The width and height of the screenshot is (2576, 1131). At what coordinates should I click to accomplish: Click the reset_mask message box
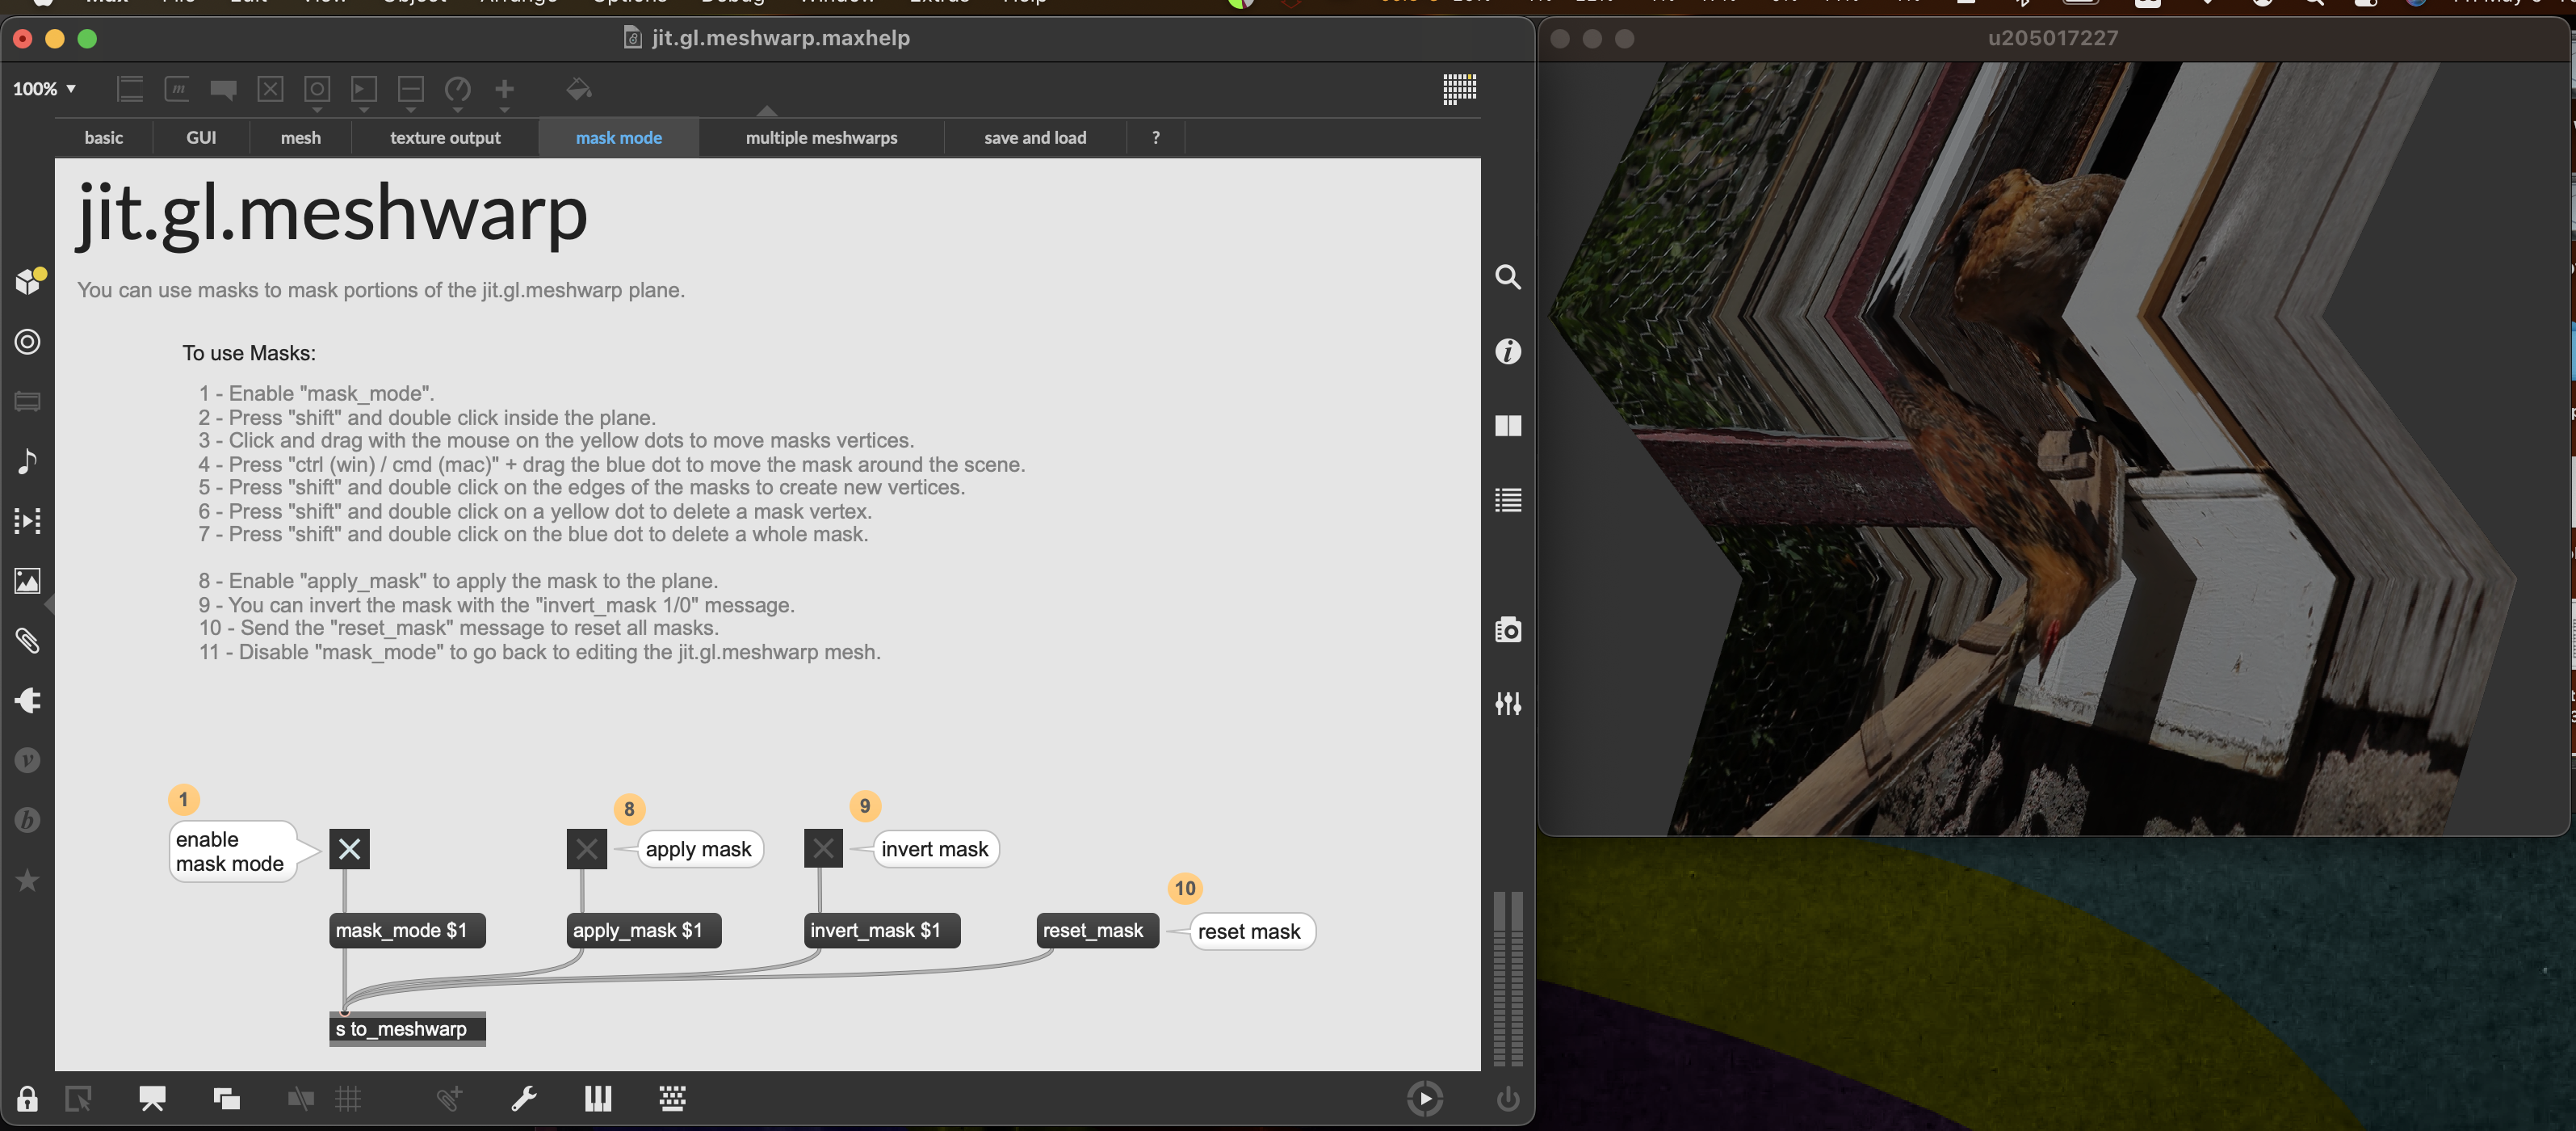tap(1098, 931)
